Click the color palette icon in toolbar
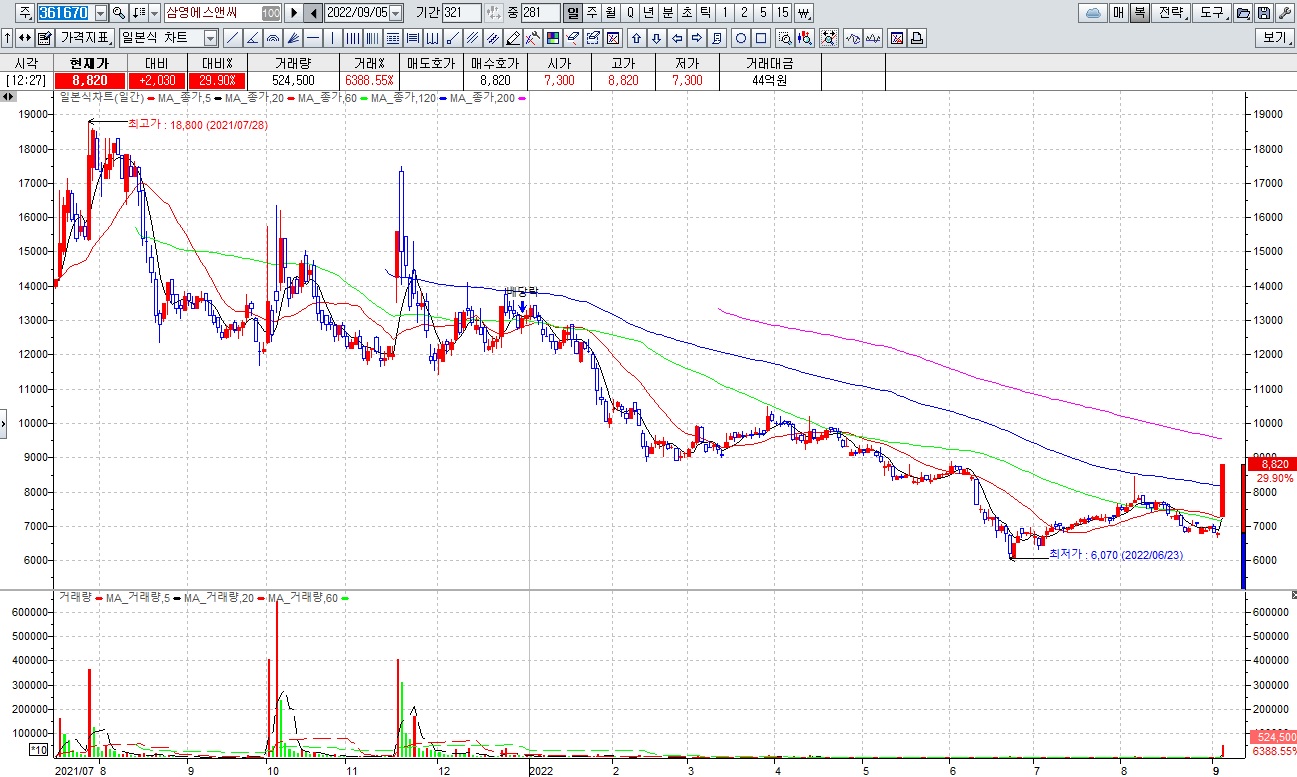Image resolution: width=1297 pixels, height=777 pixels. coord(552,38)
